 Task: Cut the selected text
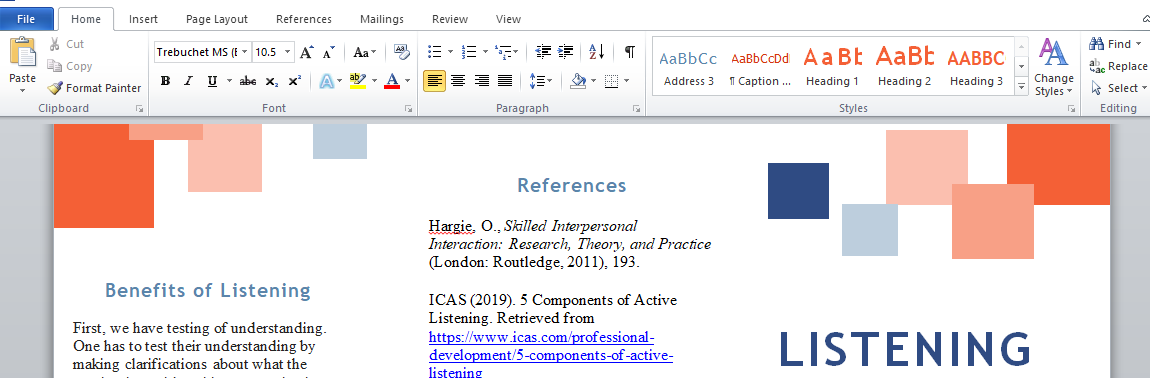[66, 44]
